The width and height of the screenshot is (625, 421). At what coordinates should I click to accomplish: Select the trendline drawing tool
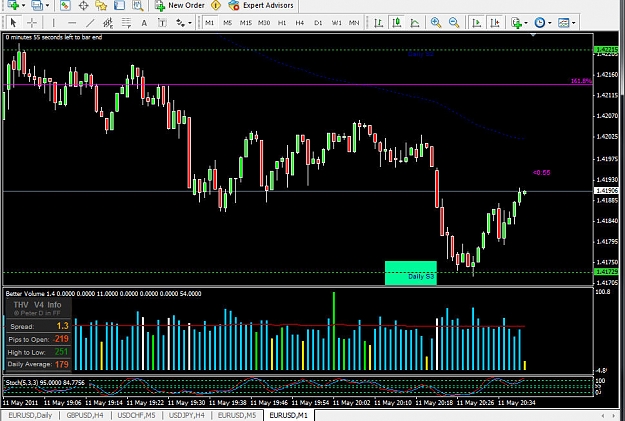90,23
